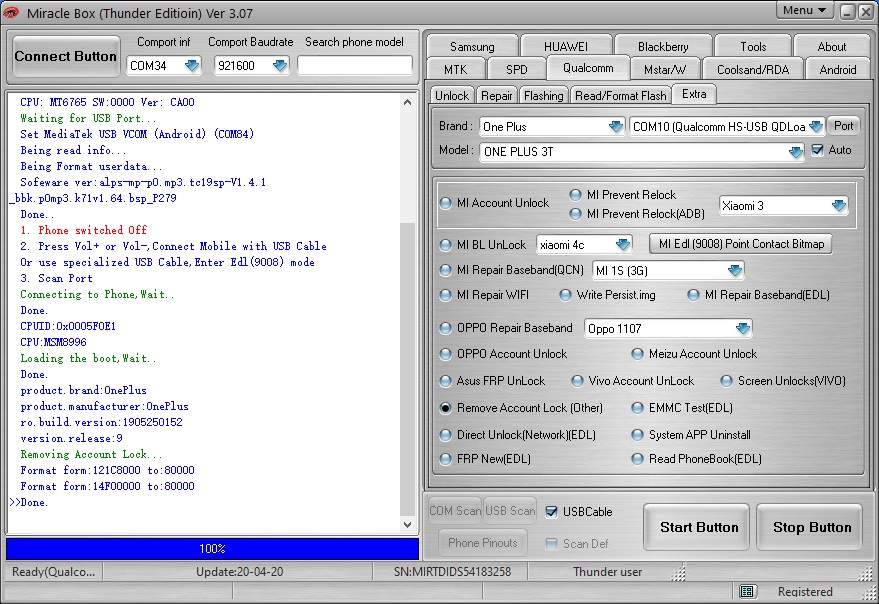This screenshot has width=879, height=604.
Task: Select Remove Account Lock (Other) option
Action: pyautogui.click(x=446, y=408)
